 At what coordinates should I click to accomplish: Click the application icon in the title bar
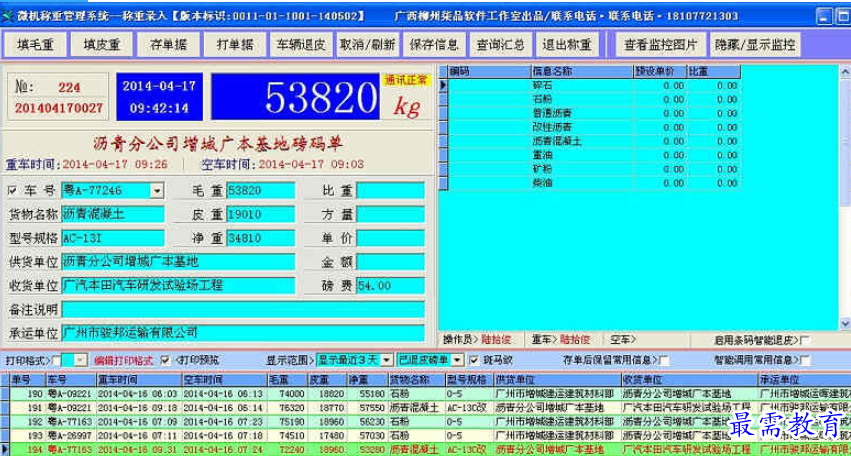[8, 16]
